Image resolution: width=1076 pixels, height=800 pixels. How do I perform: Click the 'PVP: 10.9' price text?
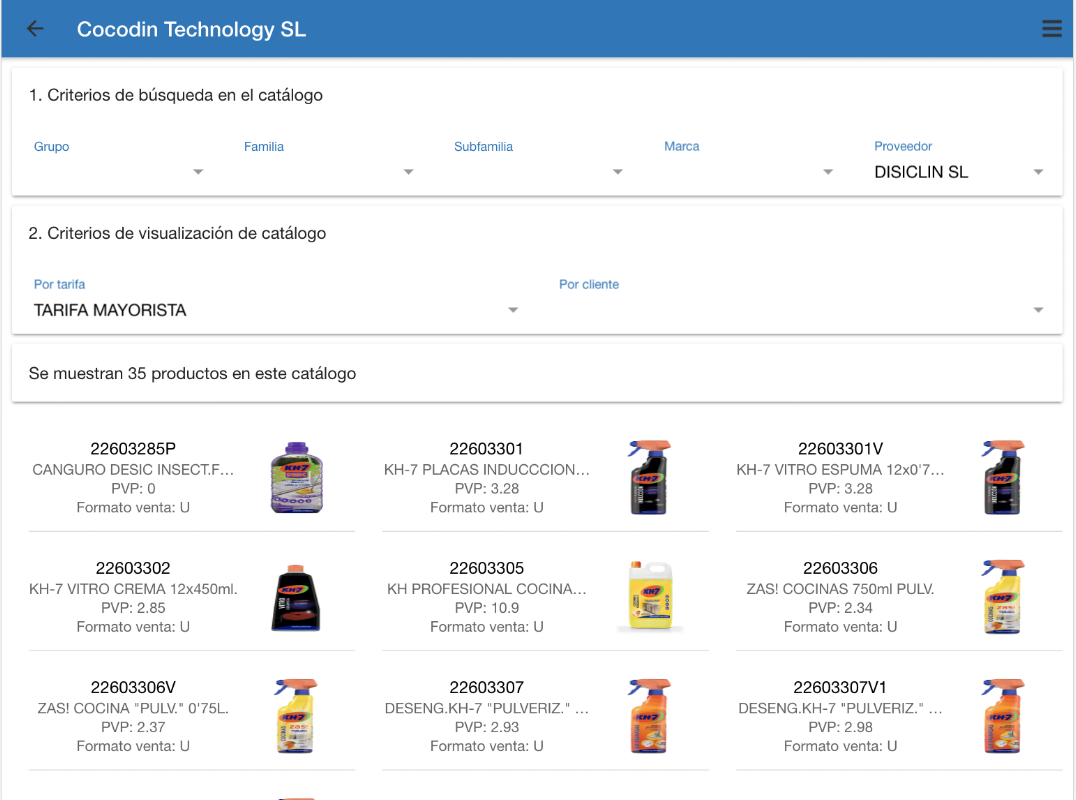(x=487, y=608)
